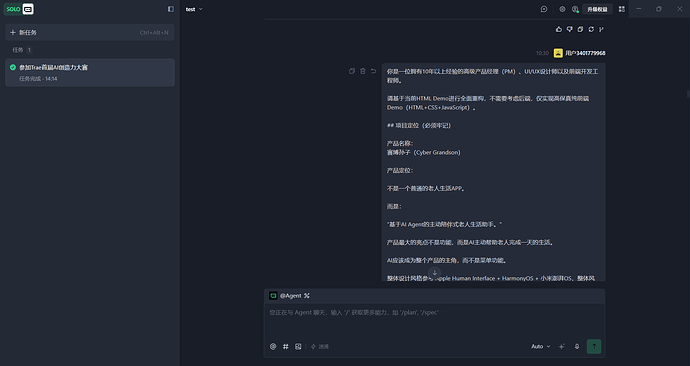This screenshot has width=690, height=366.
Task: Delete the user message with trash icon
Action: tap(363, 71)
